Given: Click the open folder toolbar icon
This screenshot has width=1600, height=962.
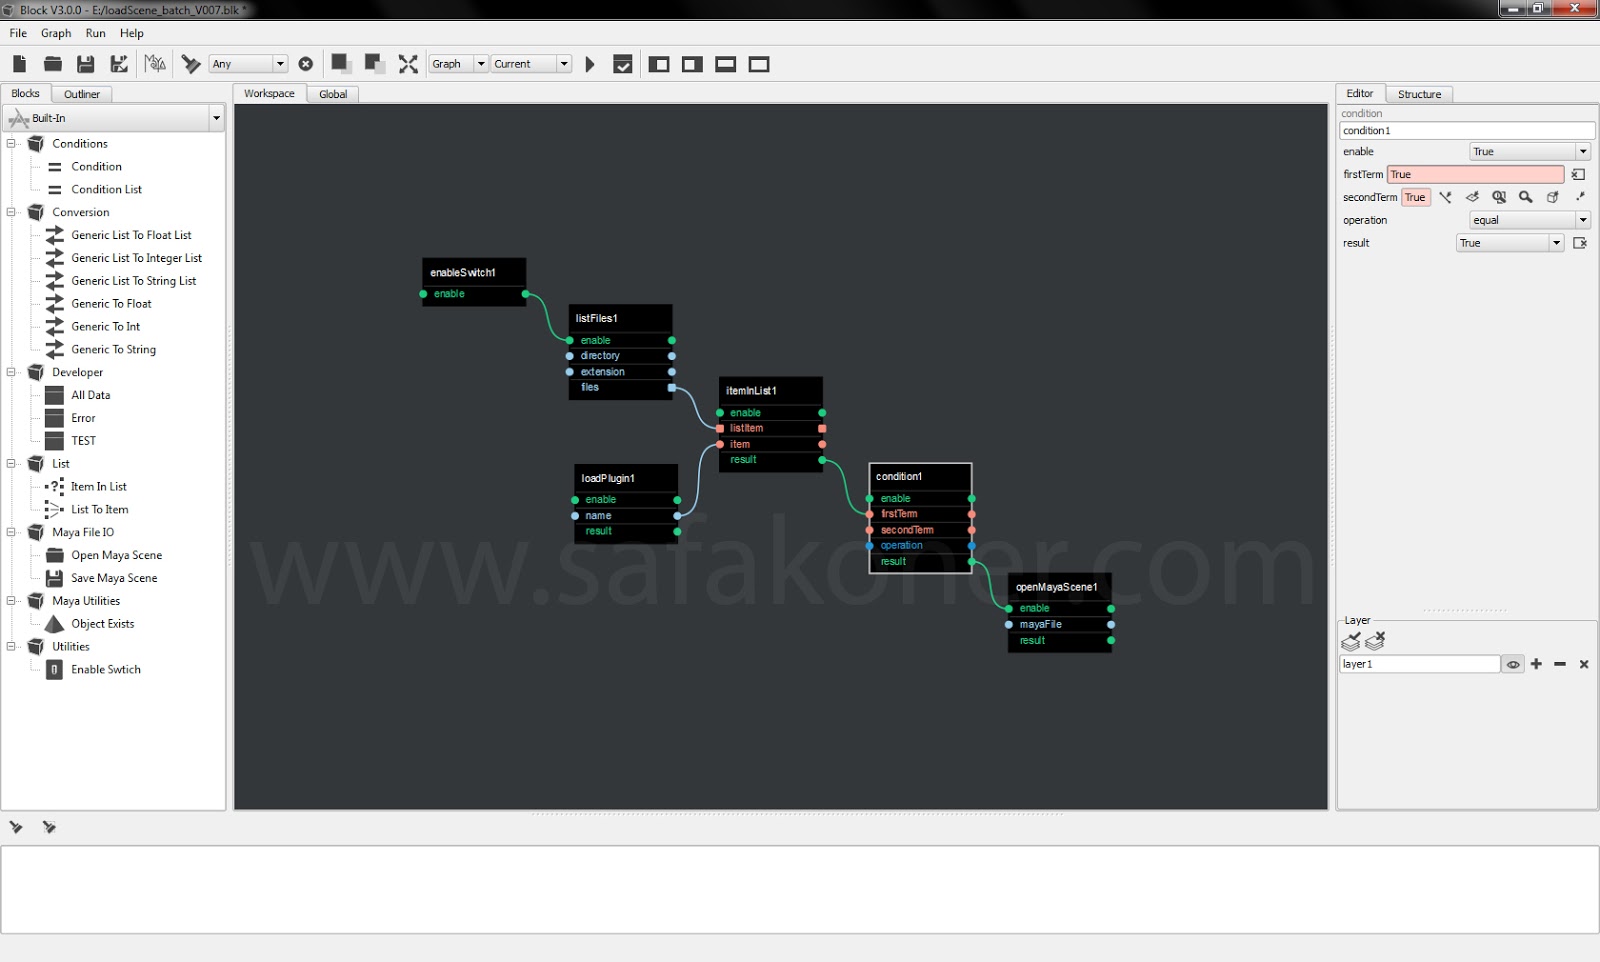Looking at the screenshot, I should [x=53, y=64].
